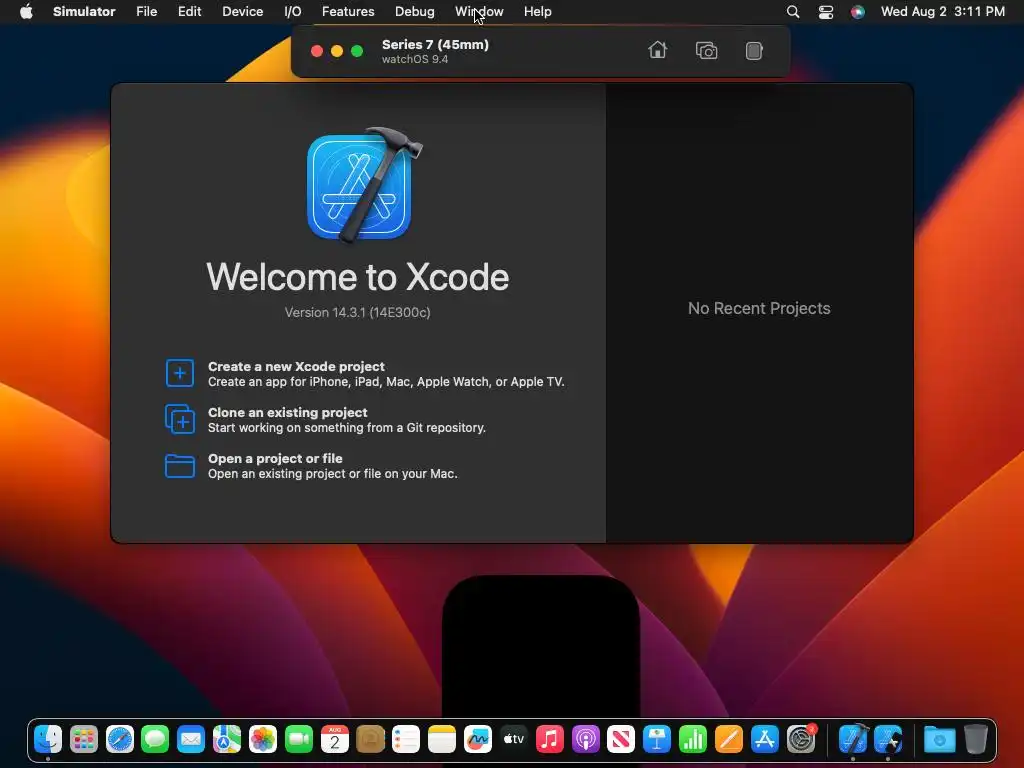Open the Features menu
Viewport: 1024px width, 768px height.
pyautogui.click(x=348, y=12)
